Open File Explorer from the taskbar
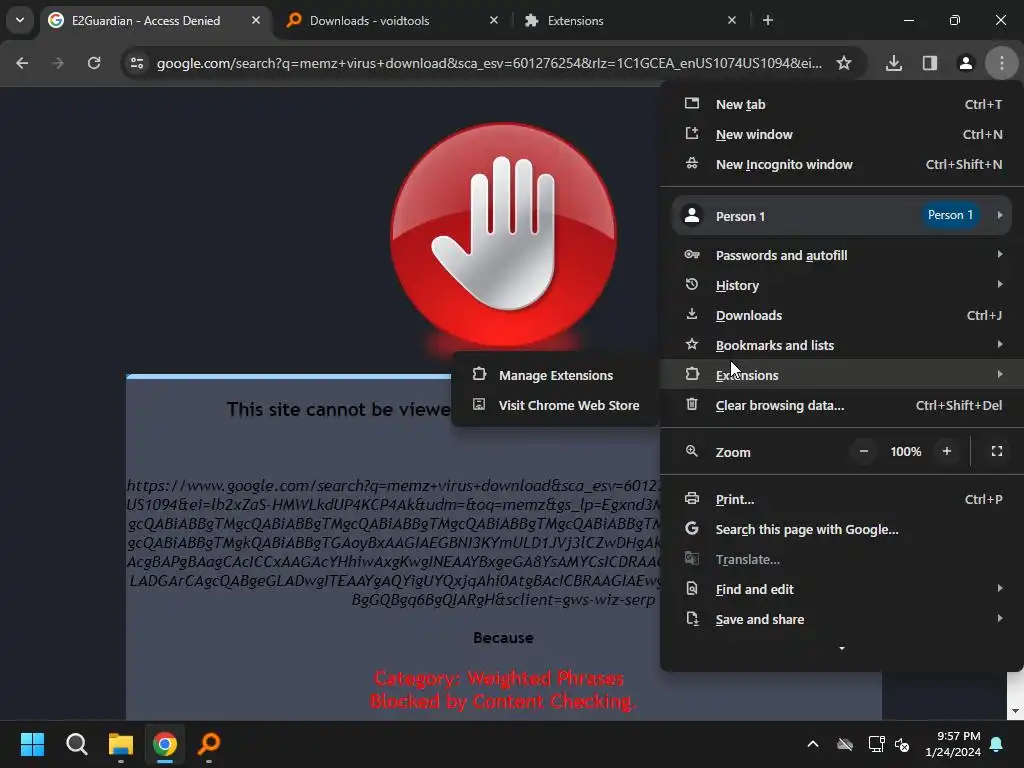Screen dimensions: 1024x768 click(x=121, y=744)
